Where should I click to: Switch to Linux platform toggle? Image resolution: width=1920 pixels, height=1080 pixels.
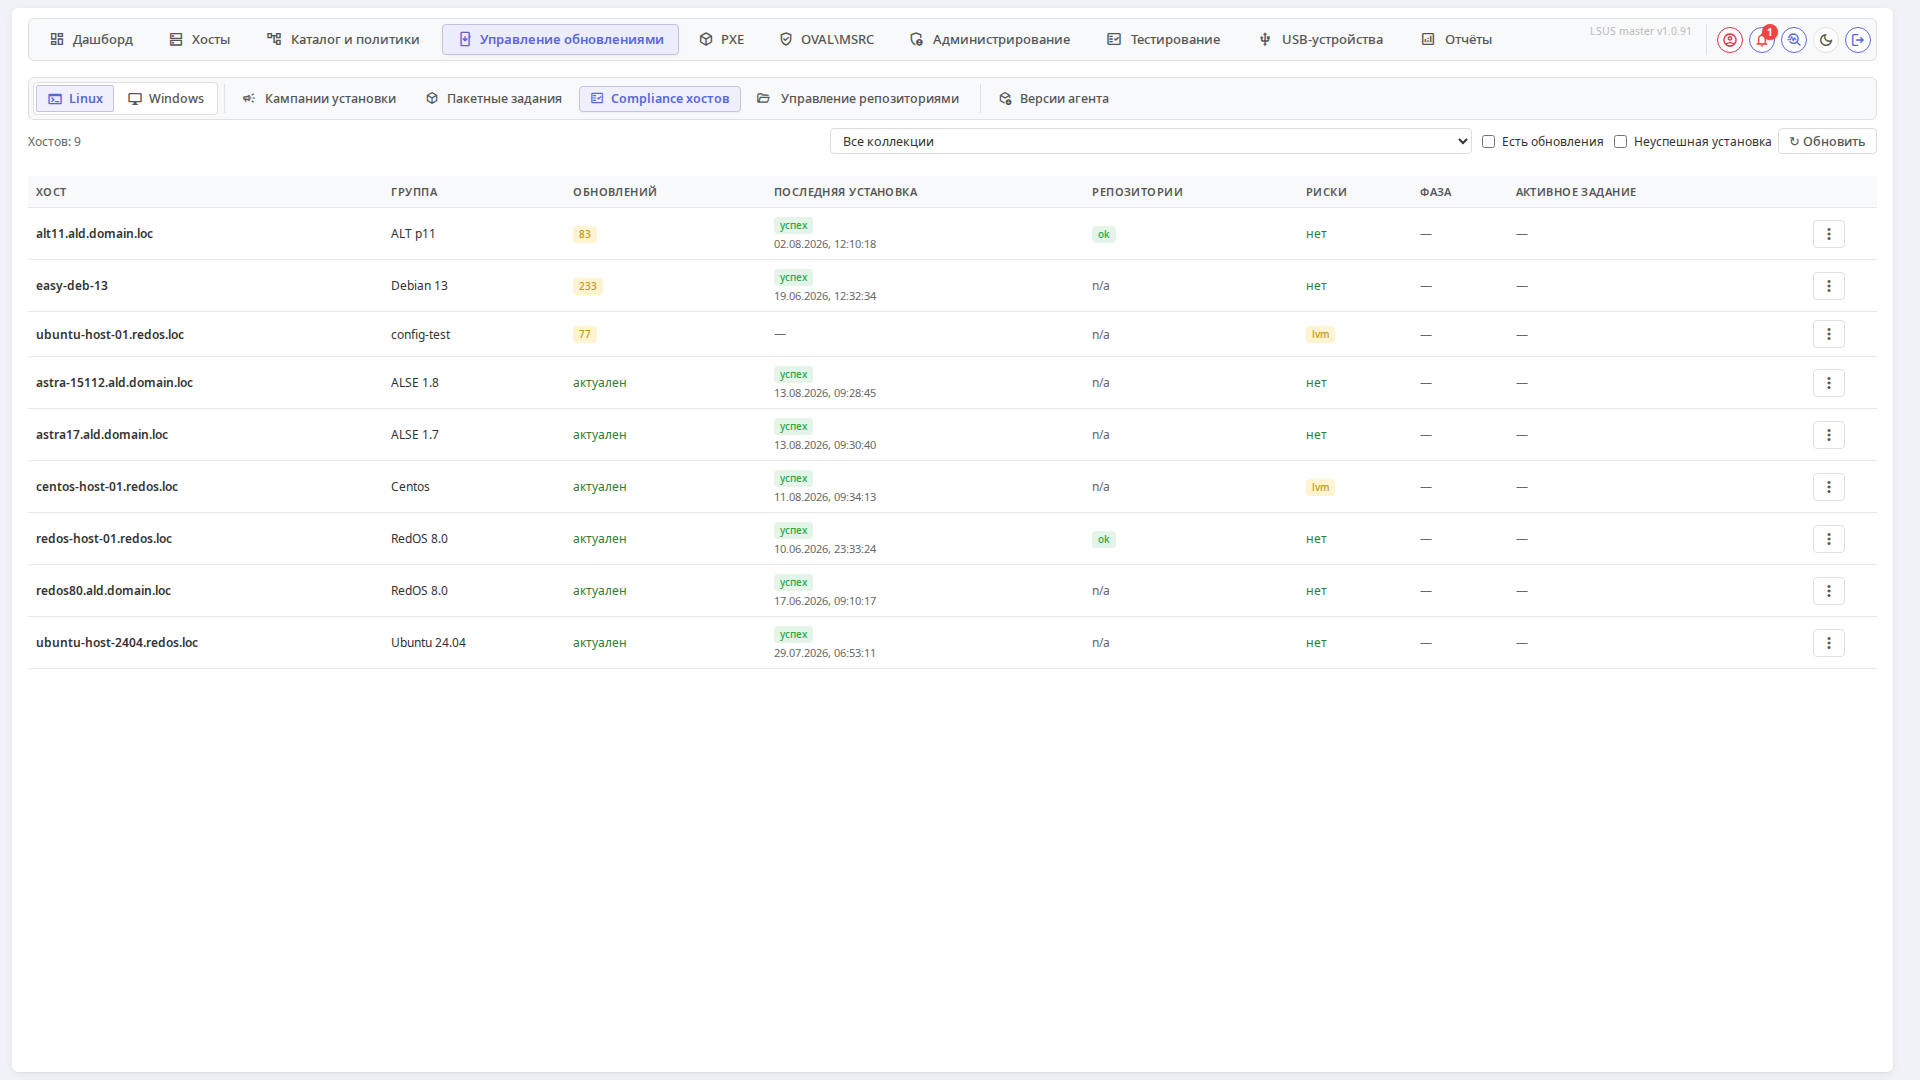76,99
